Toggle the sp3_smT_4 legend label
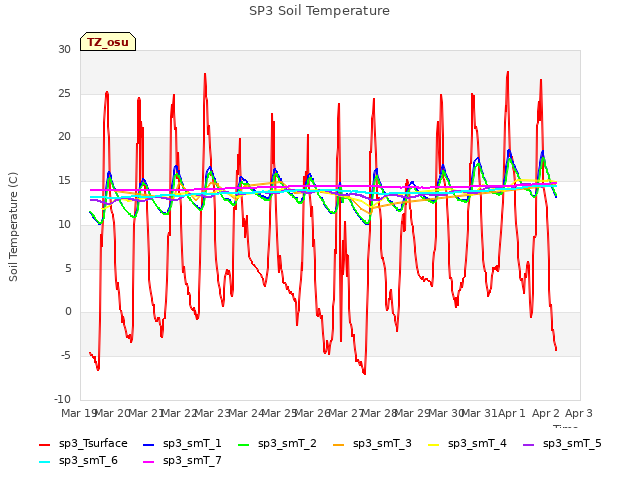This screenshot has width=640, height=480. pos(477,443)
